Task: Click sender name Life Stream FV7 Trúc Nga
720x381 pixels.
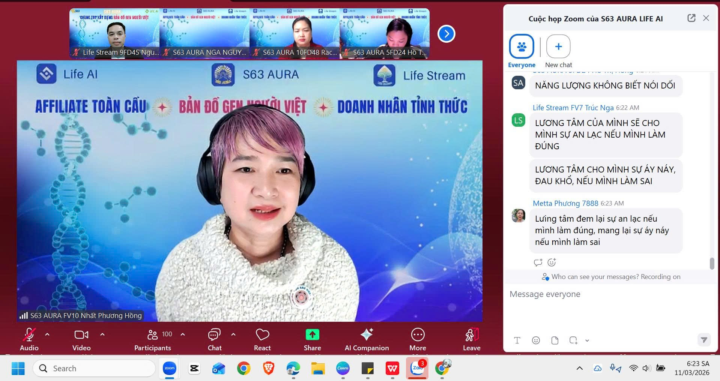Action: coord(573,107)
